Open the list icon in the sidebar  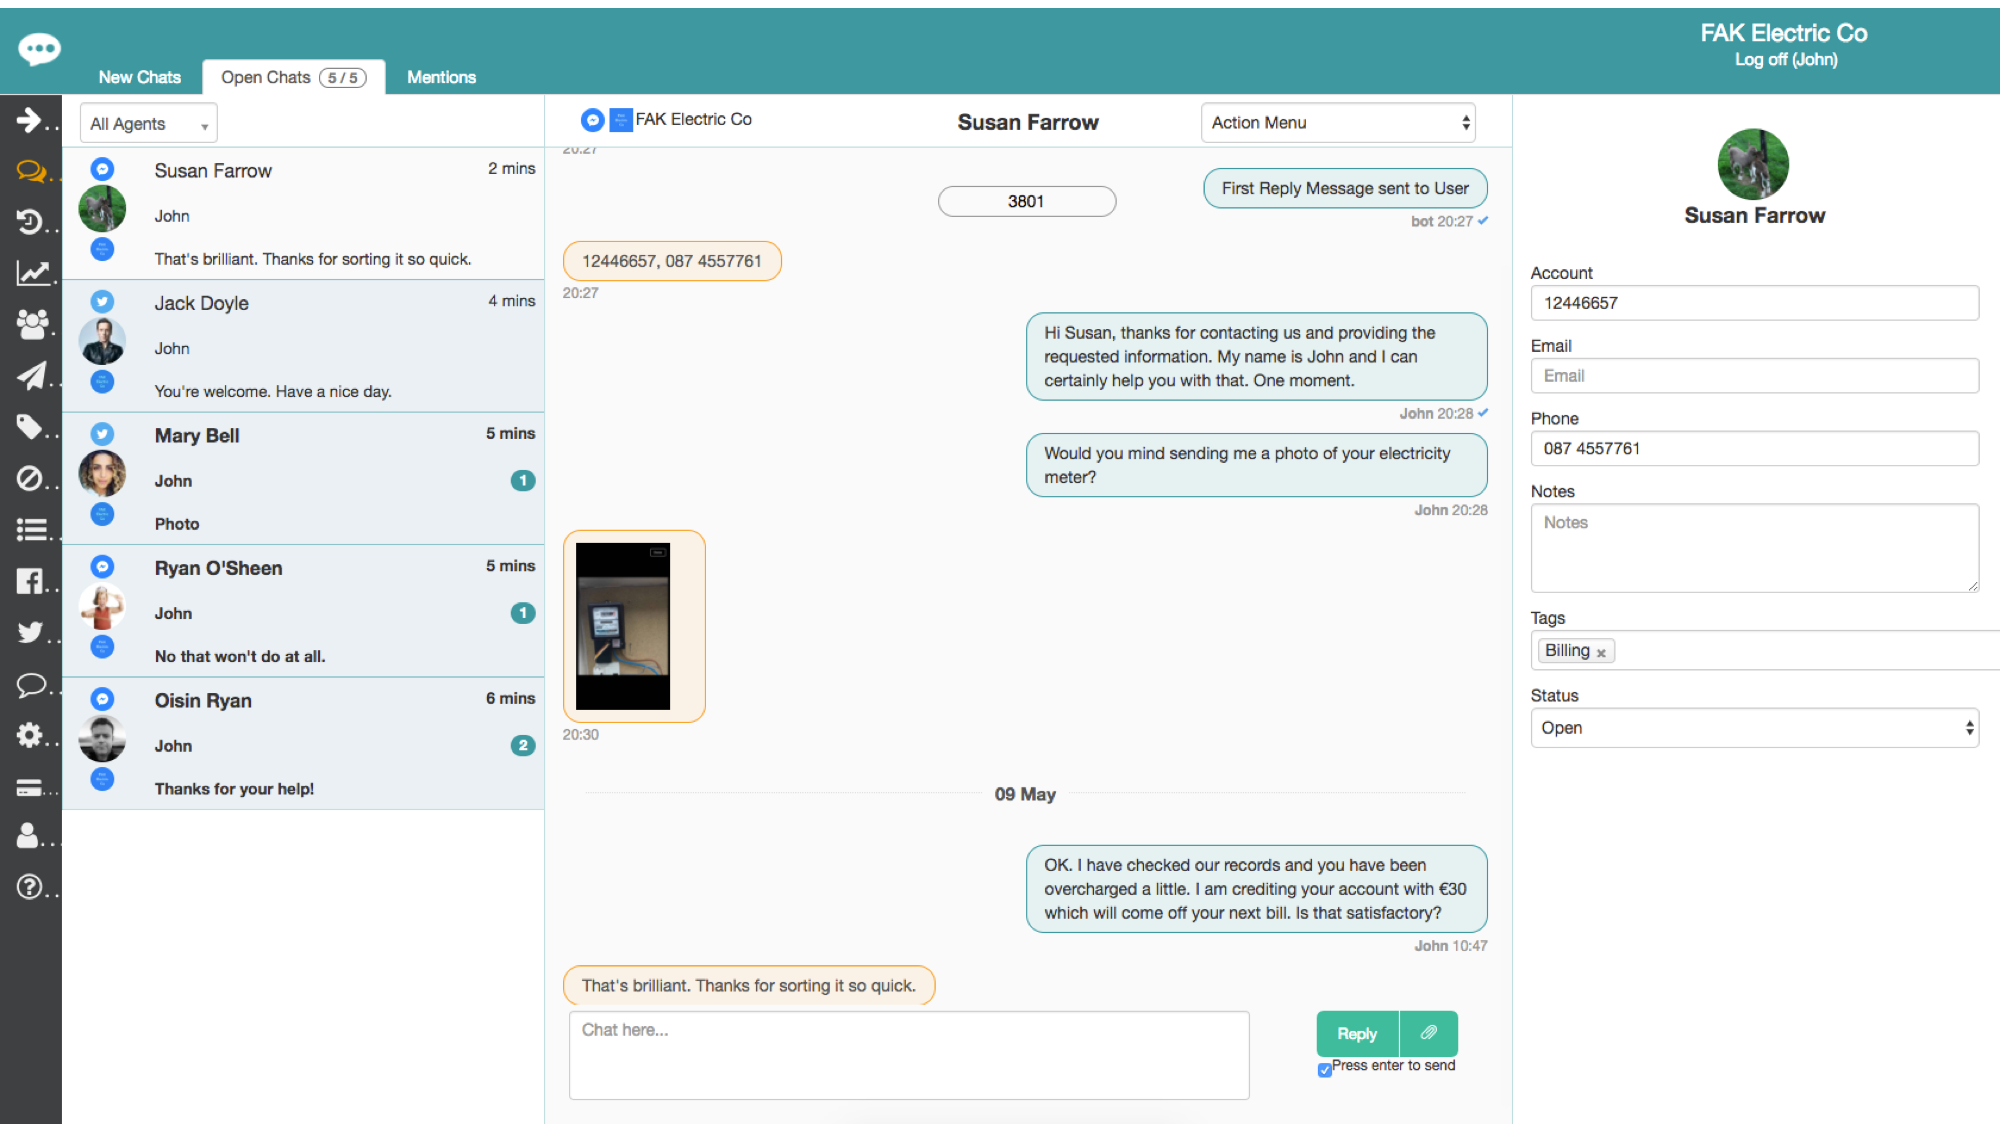(31, 530)
